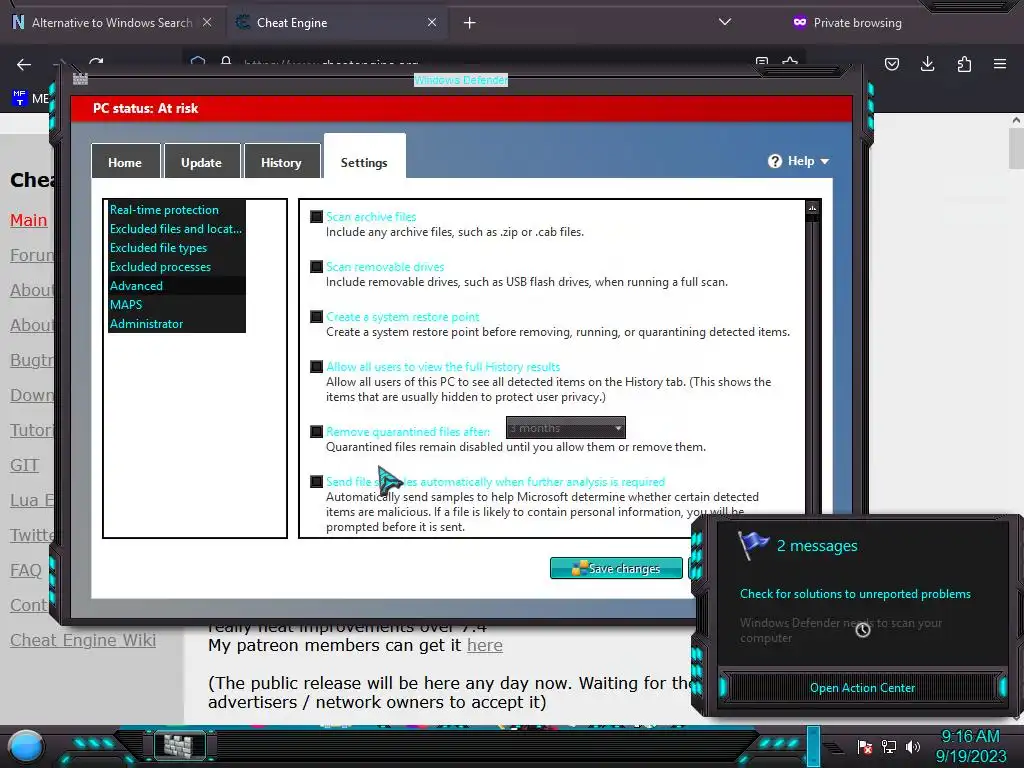The height and width of the screenshot is (768, 1024).
Task: Enable the Scan archive files checkbox
Action: (317, 217)
